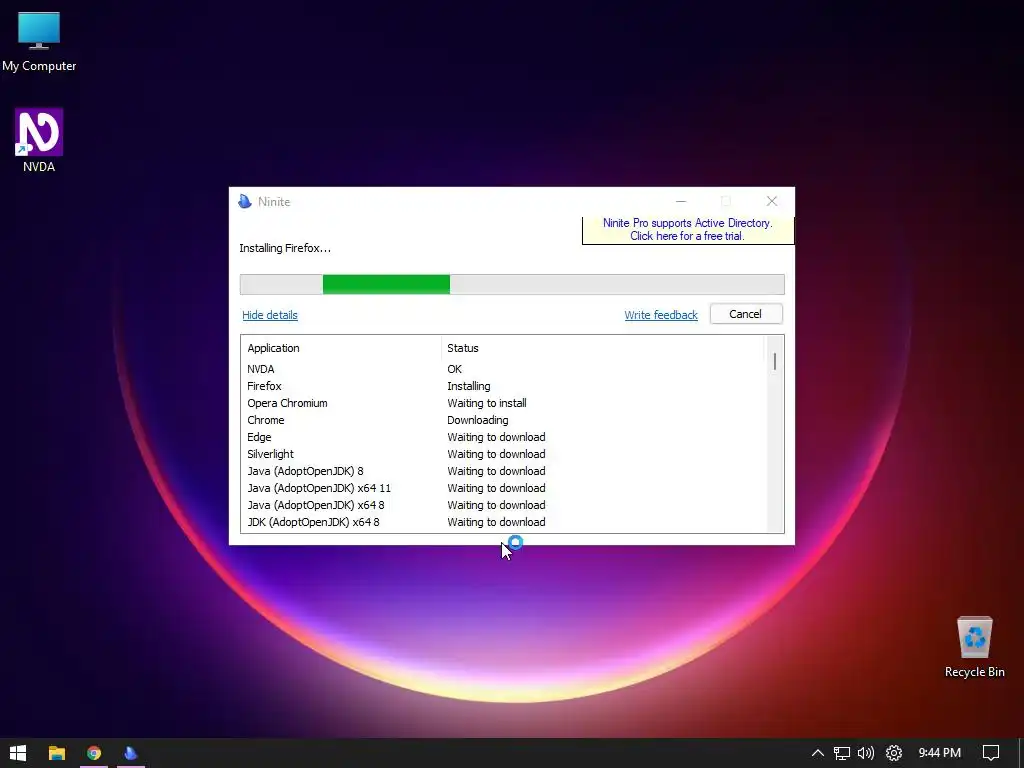1024x768 pixels.
Task: Click the Status column header
Action: click(602, 348)
